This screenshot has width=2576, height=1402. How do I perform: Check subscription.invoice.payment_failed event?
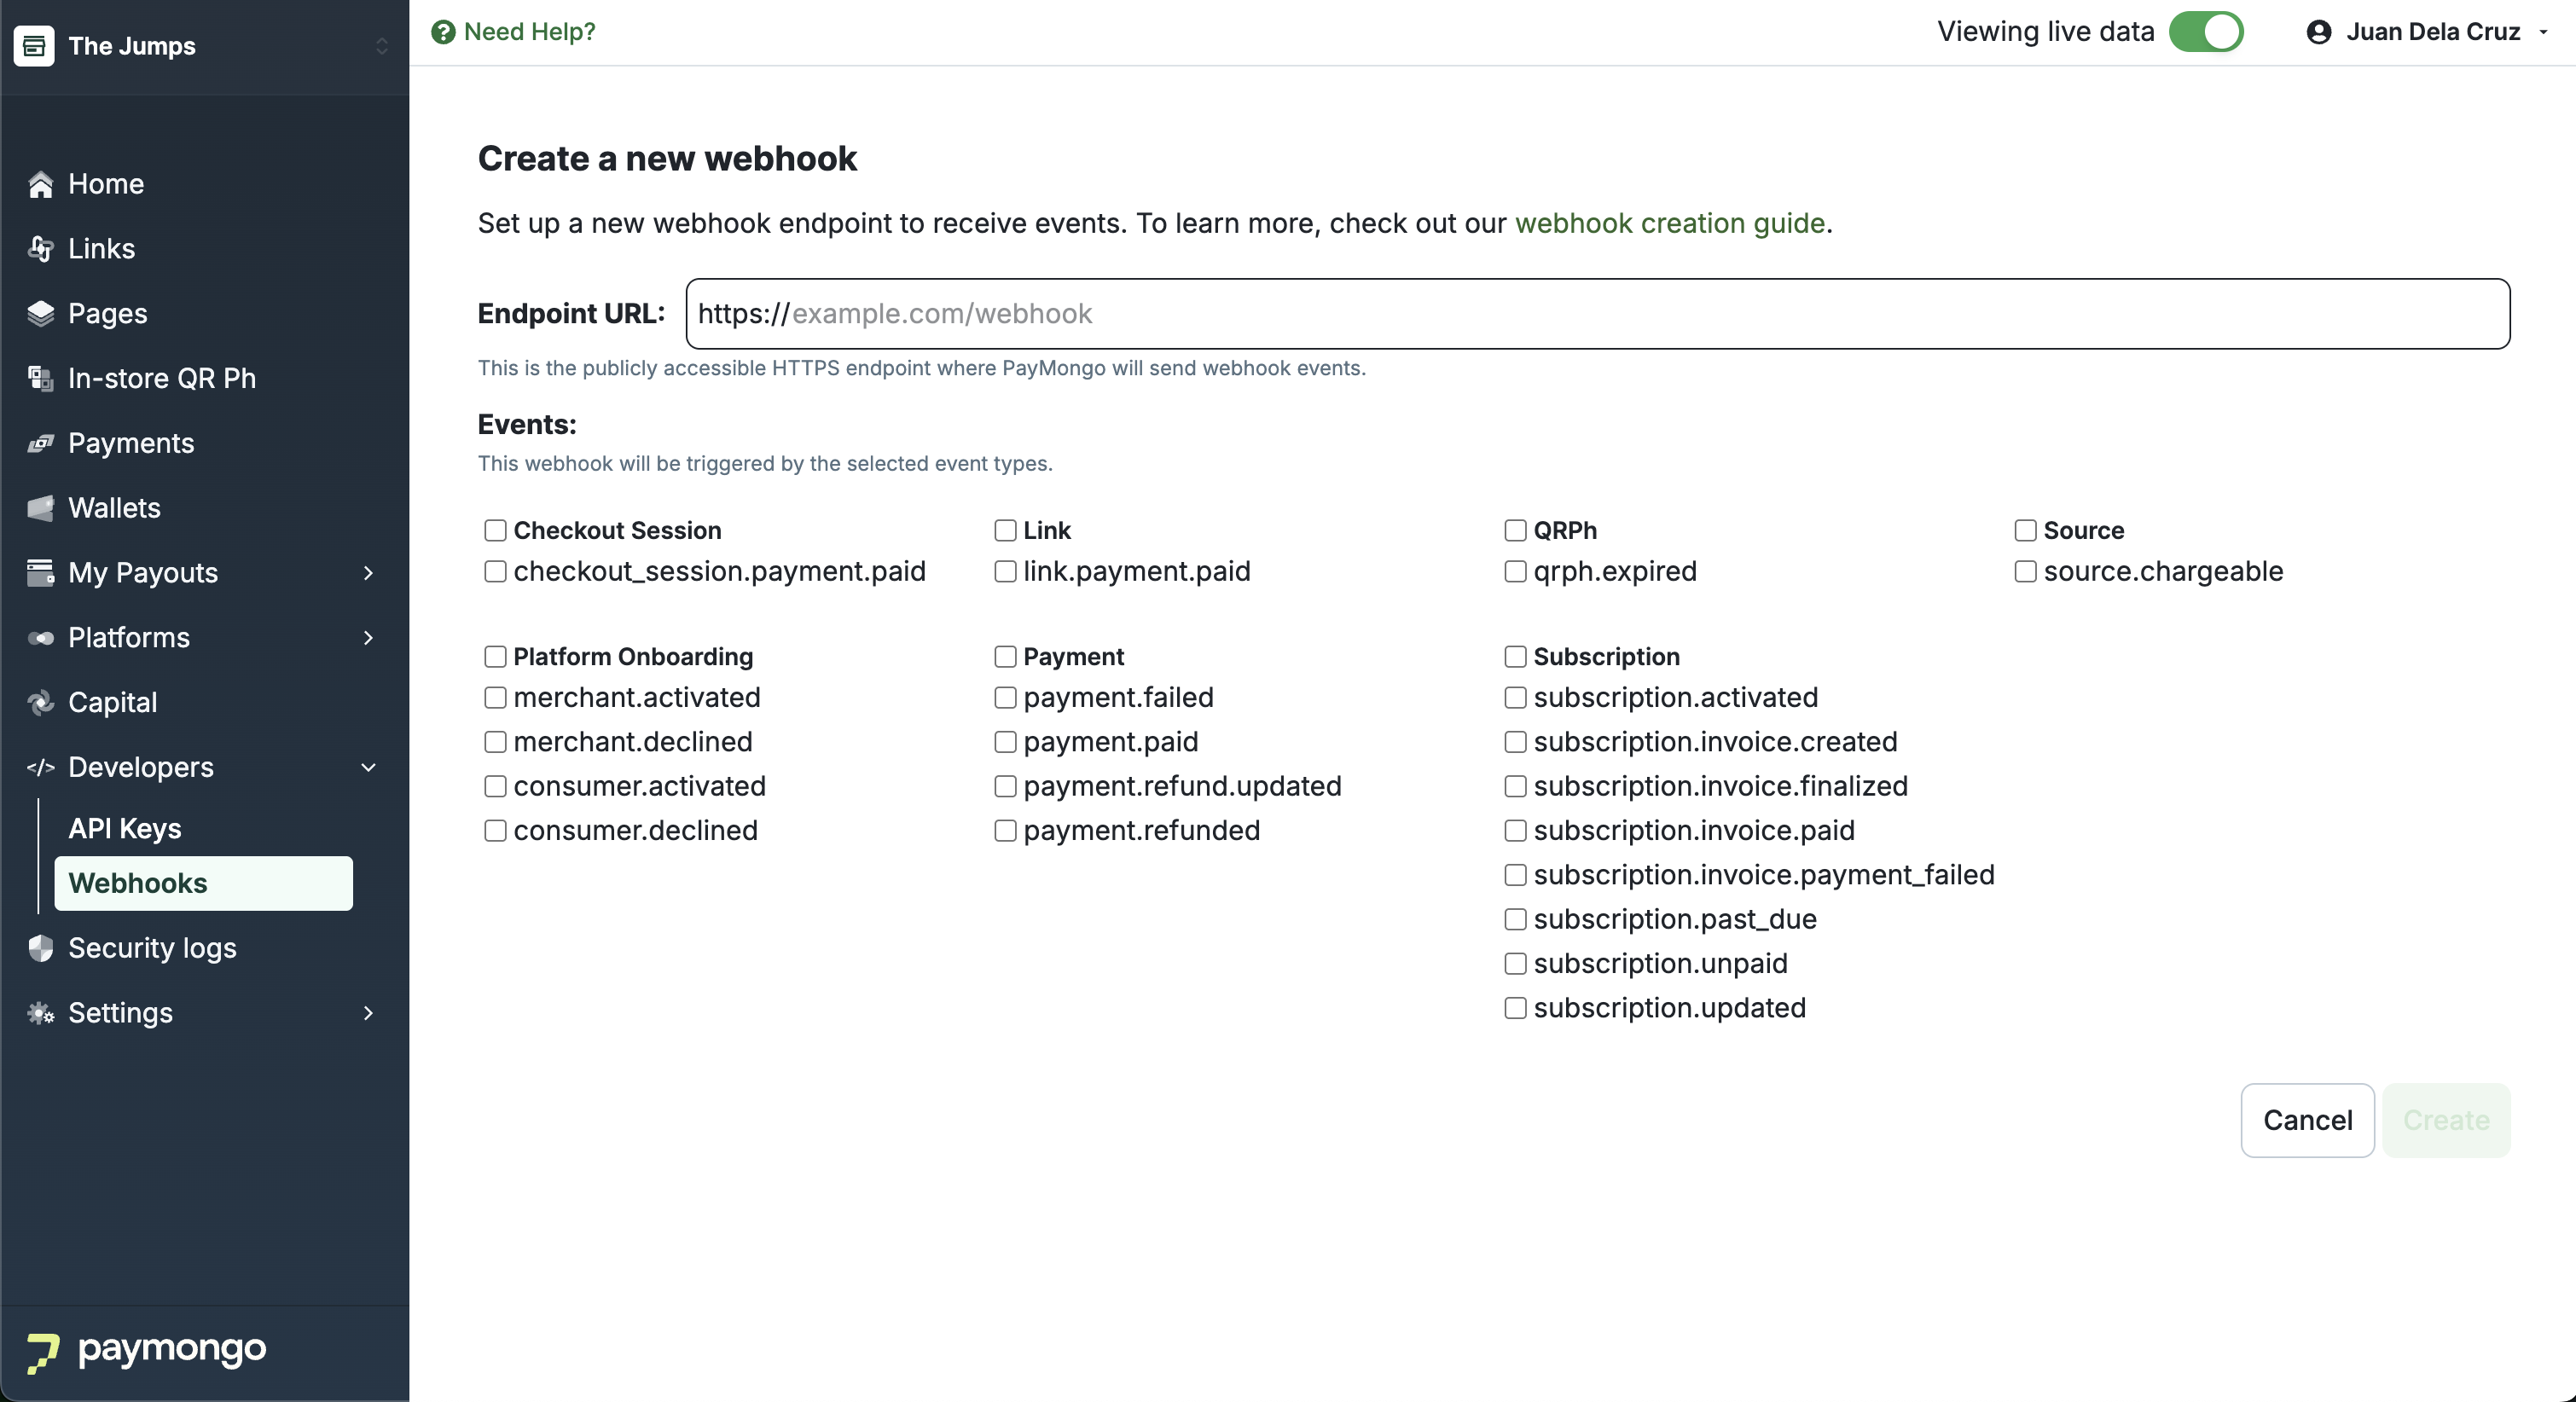(x=1515, y=875)
